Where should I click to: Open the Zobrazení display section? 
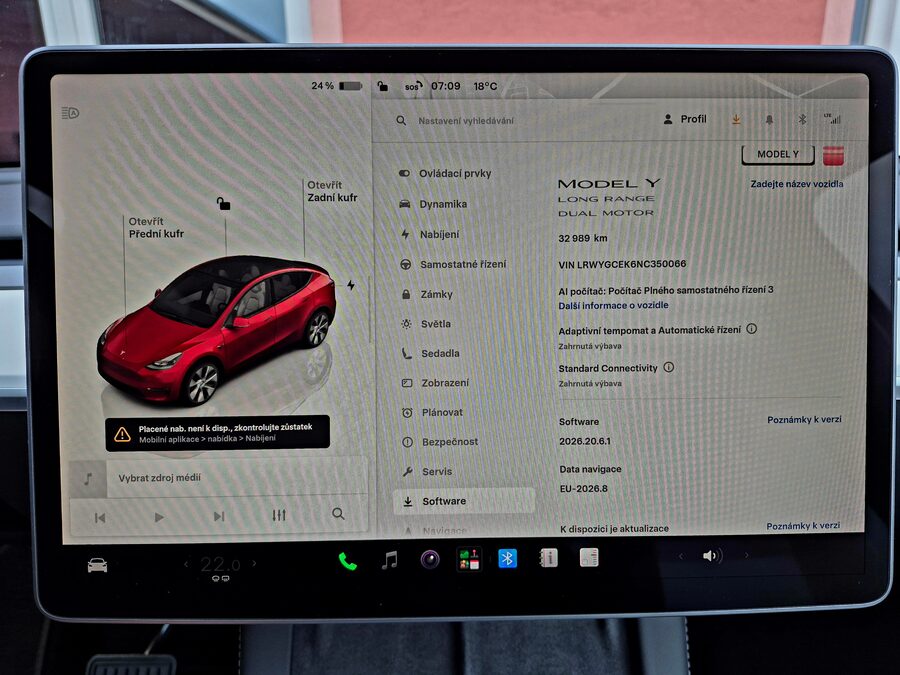tap(445, 382)
